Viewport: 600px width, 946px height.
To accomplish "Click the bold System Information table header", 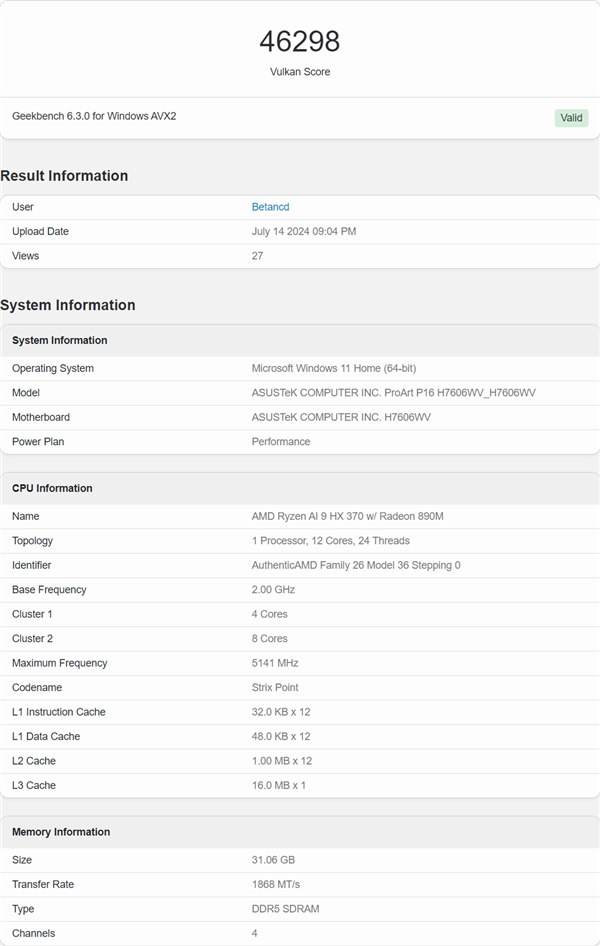I will [x=60, y=340].
